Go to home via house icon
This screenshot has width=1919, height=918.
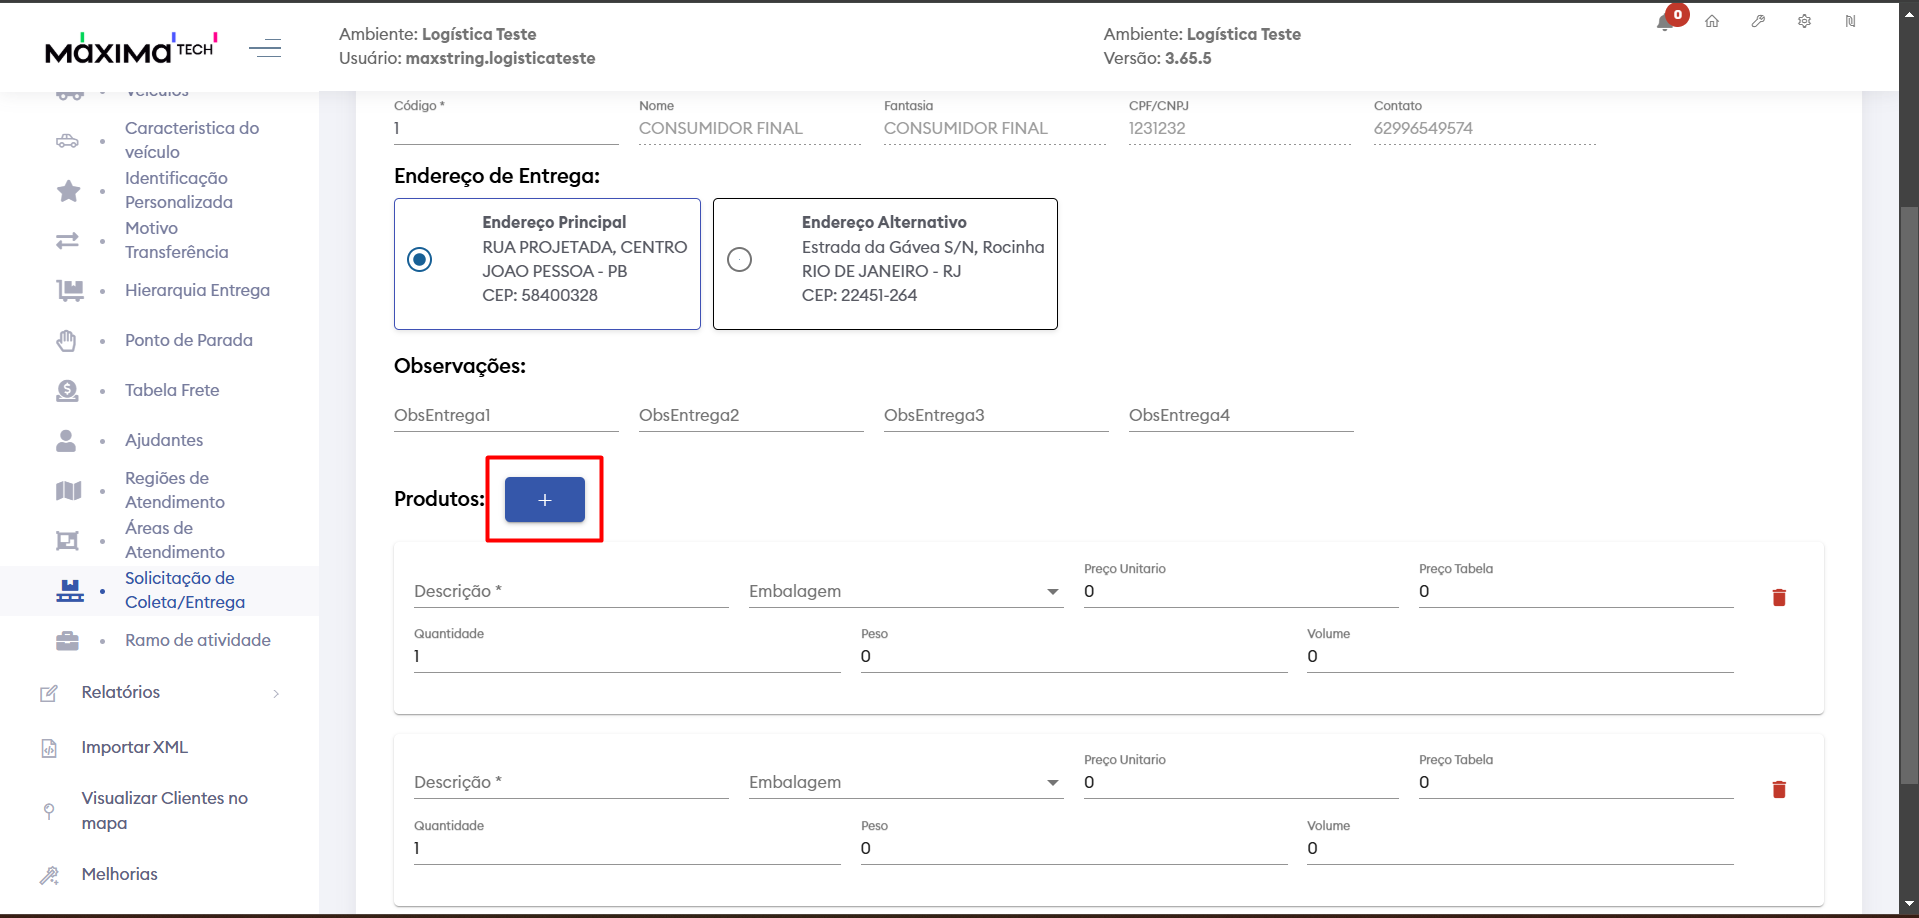click(x=1712, y=21)
